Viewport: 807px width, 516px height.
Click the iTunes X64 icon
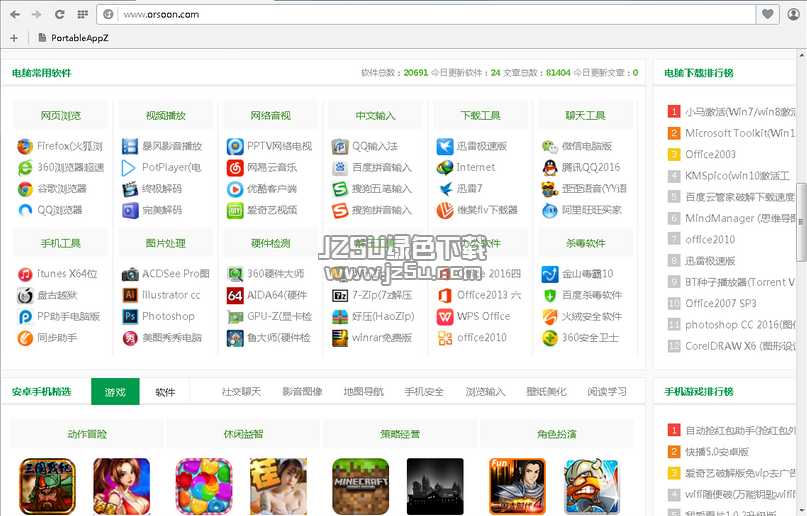click(x=25, y=274)
